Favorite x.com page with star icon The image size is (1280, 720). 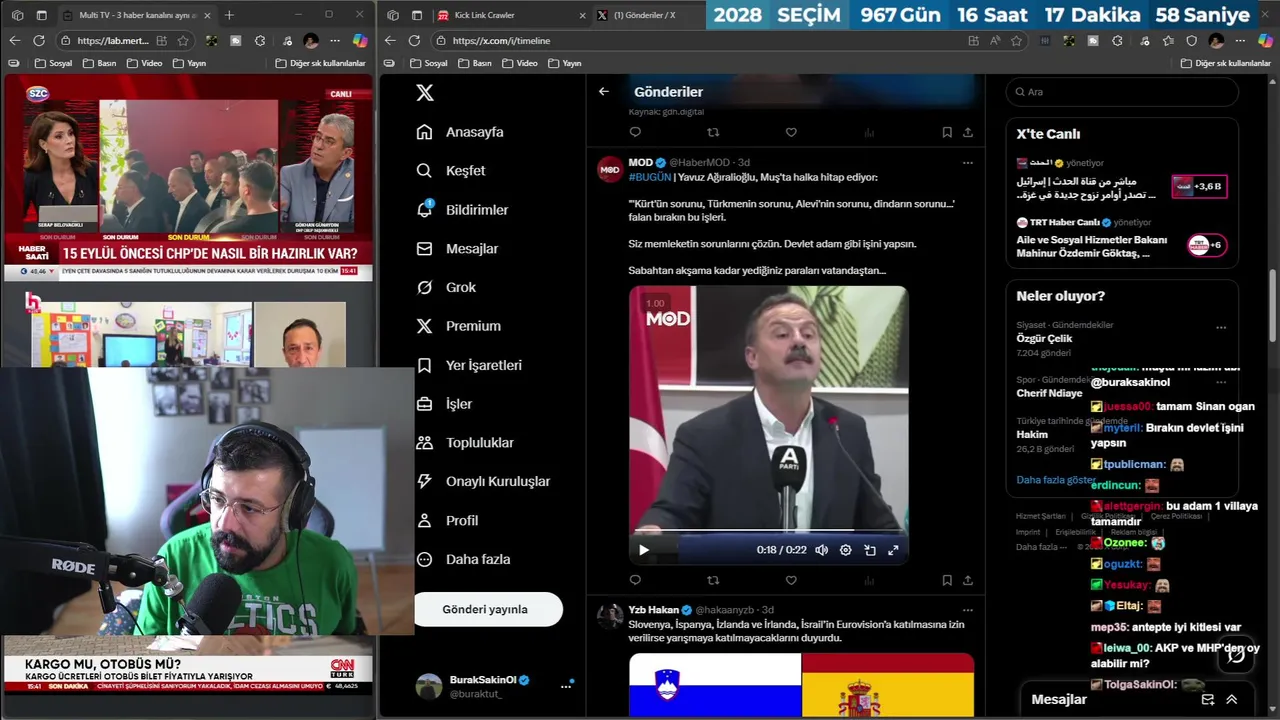pyautogui.click(x=1017, y=41)
